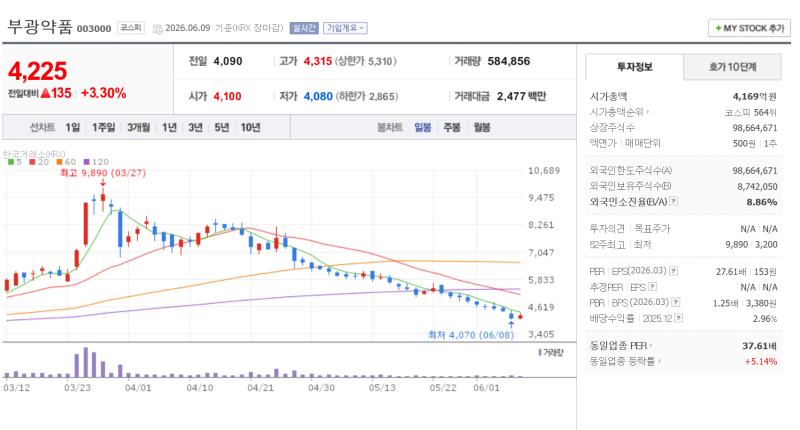Screen dimensions: 800x430
Task: Click the purple 거래량 legend marker
Action: coord(540,352)
